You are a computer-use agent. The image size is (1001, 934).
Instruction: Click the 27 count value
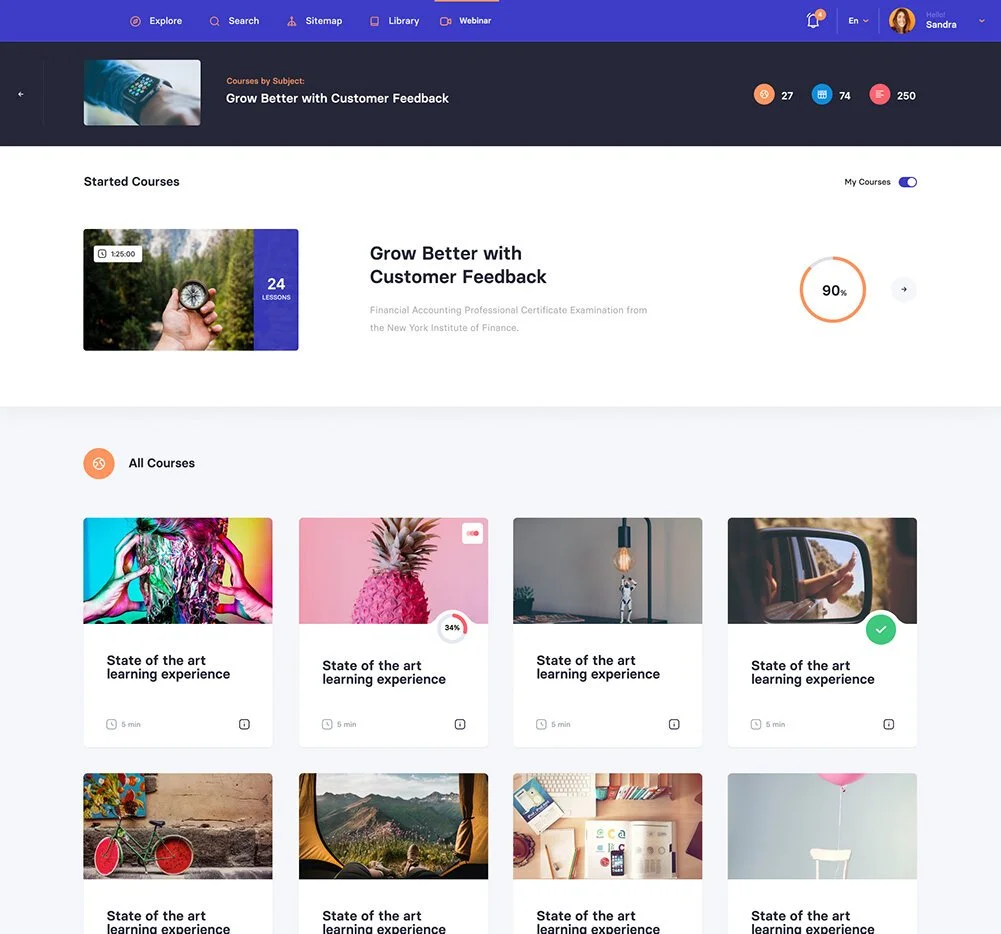(787, 96)
